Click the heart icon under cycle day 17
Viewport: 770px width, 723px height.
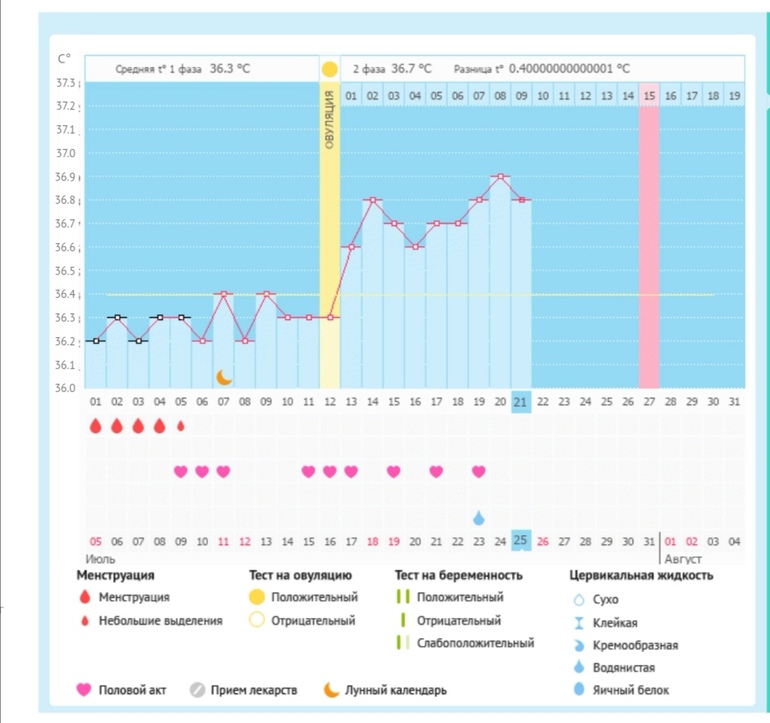tap(436, 471)
